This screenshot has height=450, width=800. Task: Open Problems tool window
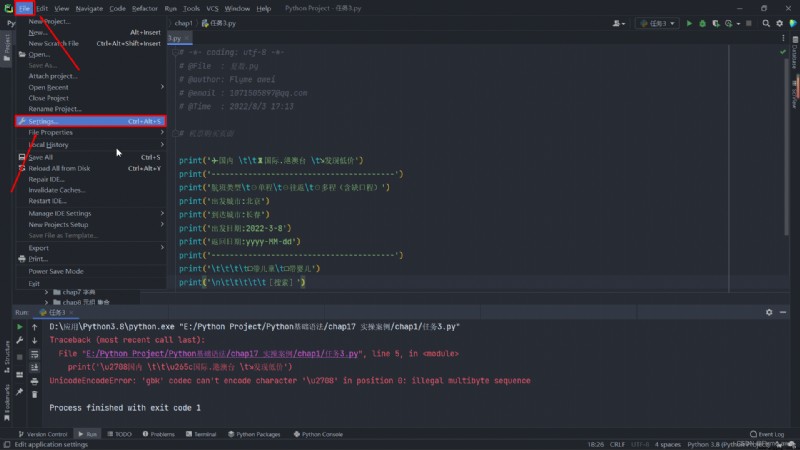pos(158,434)
